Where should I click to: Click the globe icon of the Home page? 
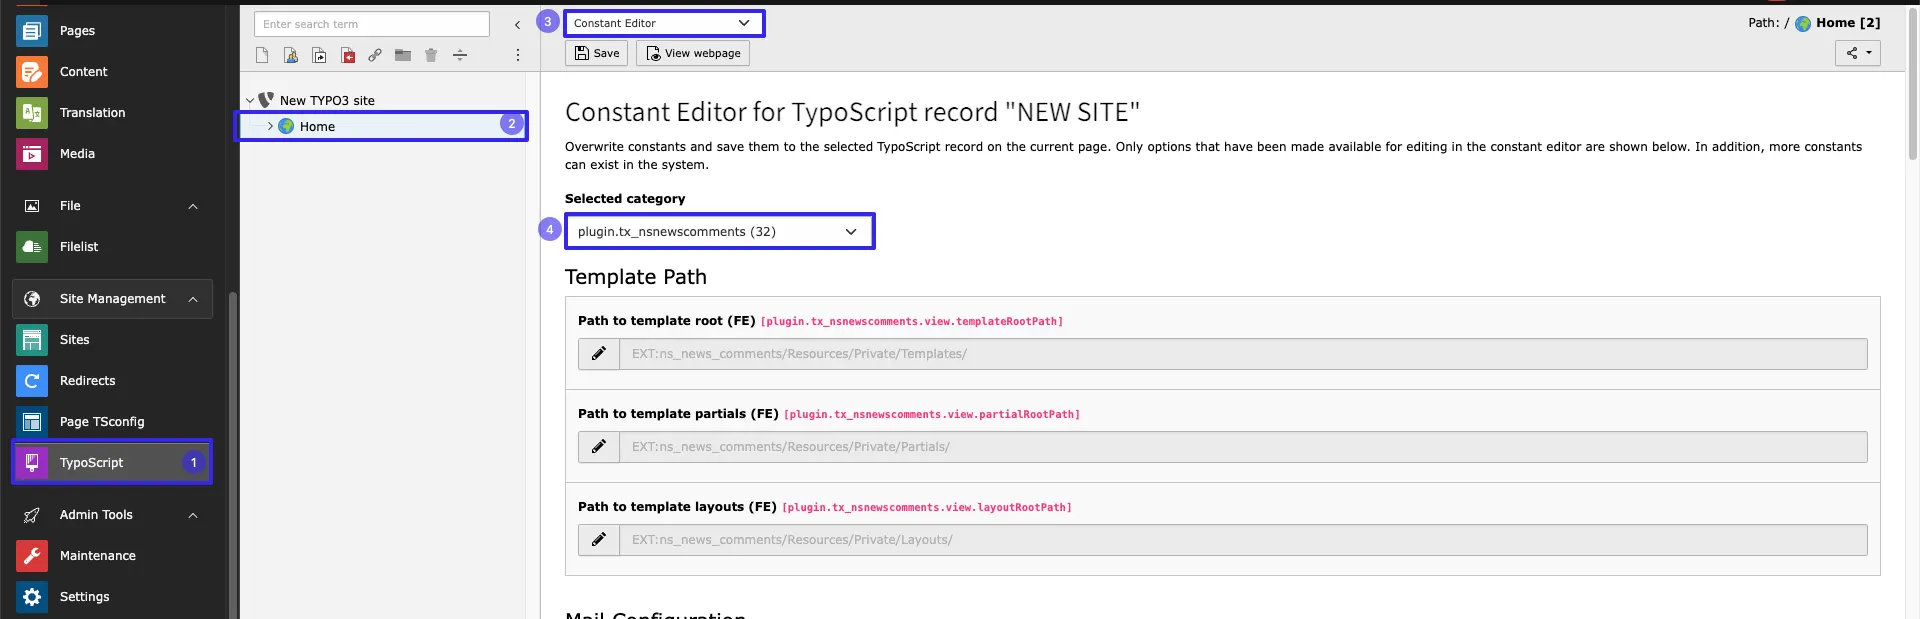point(286,126)
